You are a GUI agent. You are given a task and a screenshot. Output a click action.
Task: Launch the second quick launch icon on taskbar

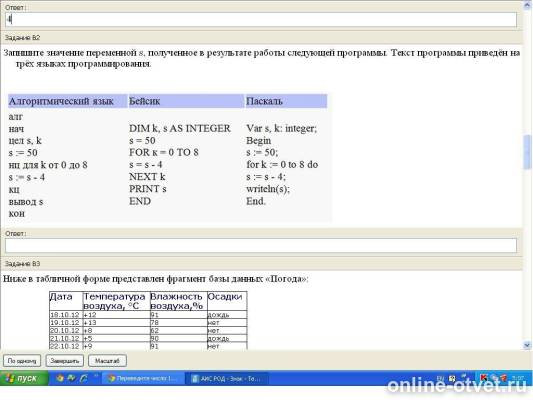(71, 378)
